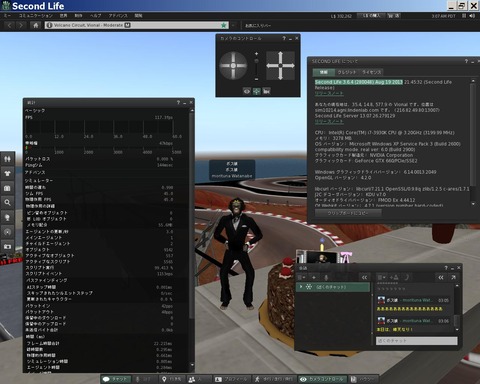Select the orbit-pan mode button in camera controls
The width and height of the screenshot is (480, 384).
pyautogui.click(x=256, y=91)
